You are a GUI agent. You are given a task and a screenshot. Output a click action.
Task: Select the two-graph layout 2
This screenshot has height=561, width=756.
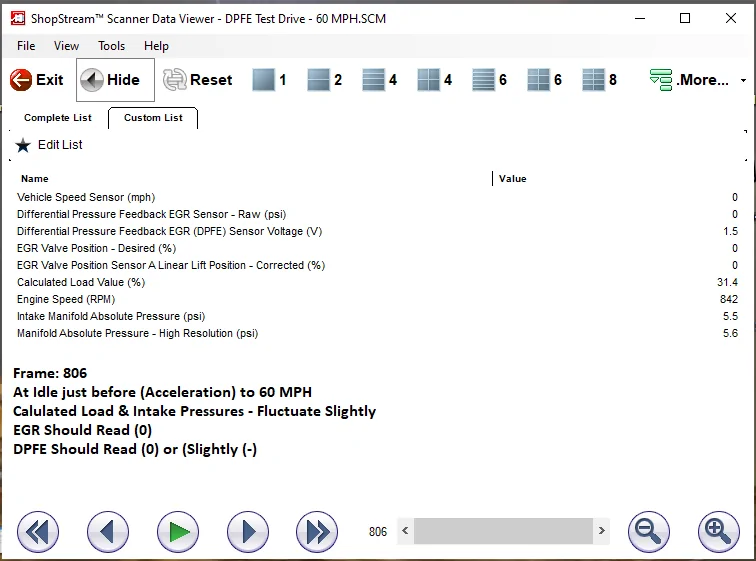[324, 80]
